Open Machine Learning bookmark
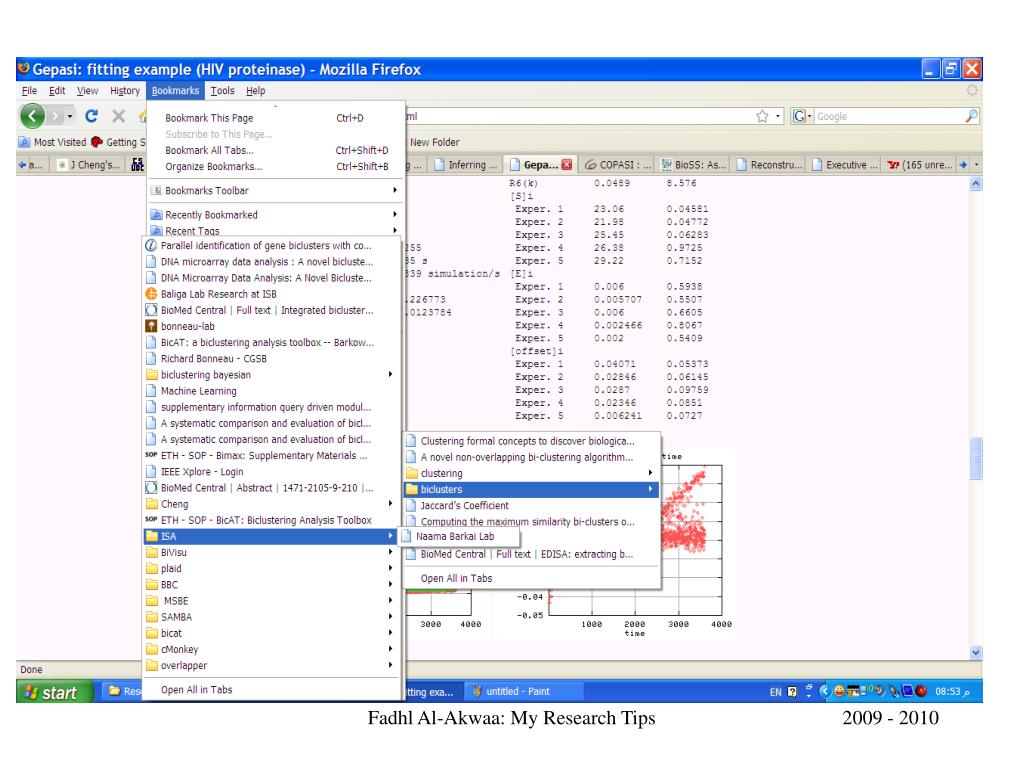This screenshot has height=768, width=1024. 272,391
